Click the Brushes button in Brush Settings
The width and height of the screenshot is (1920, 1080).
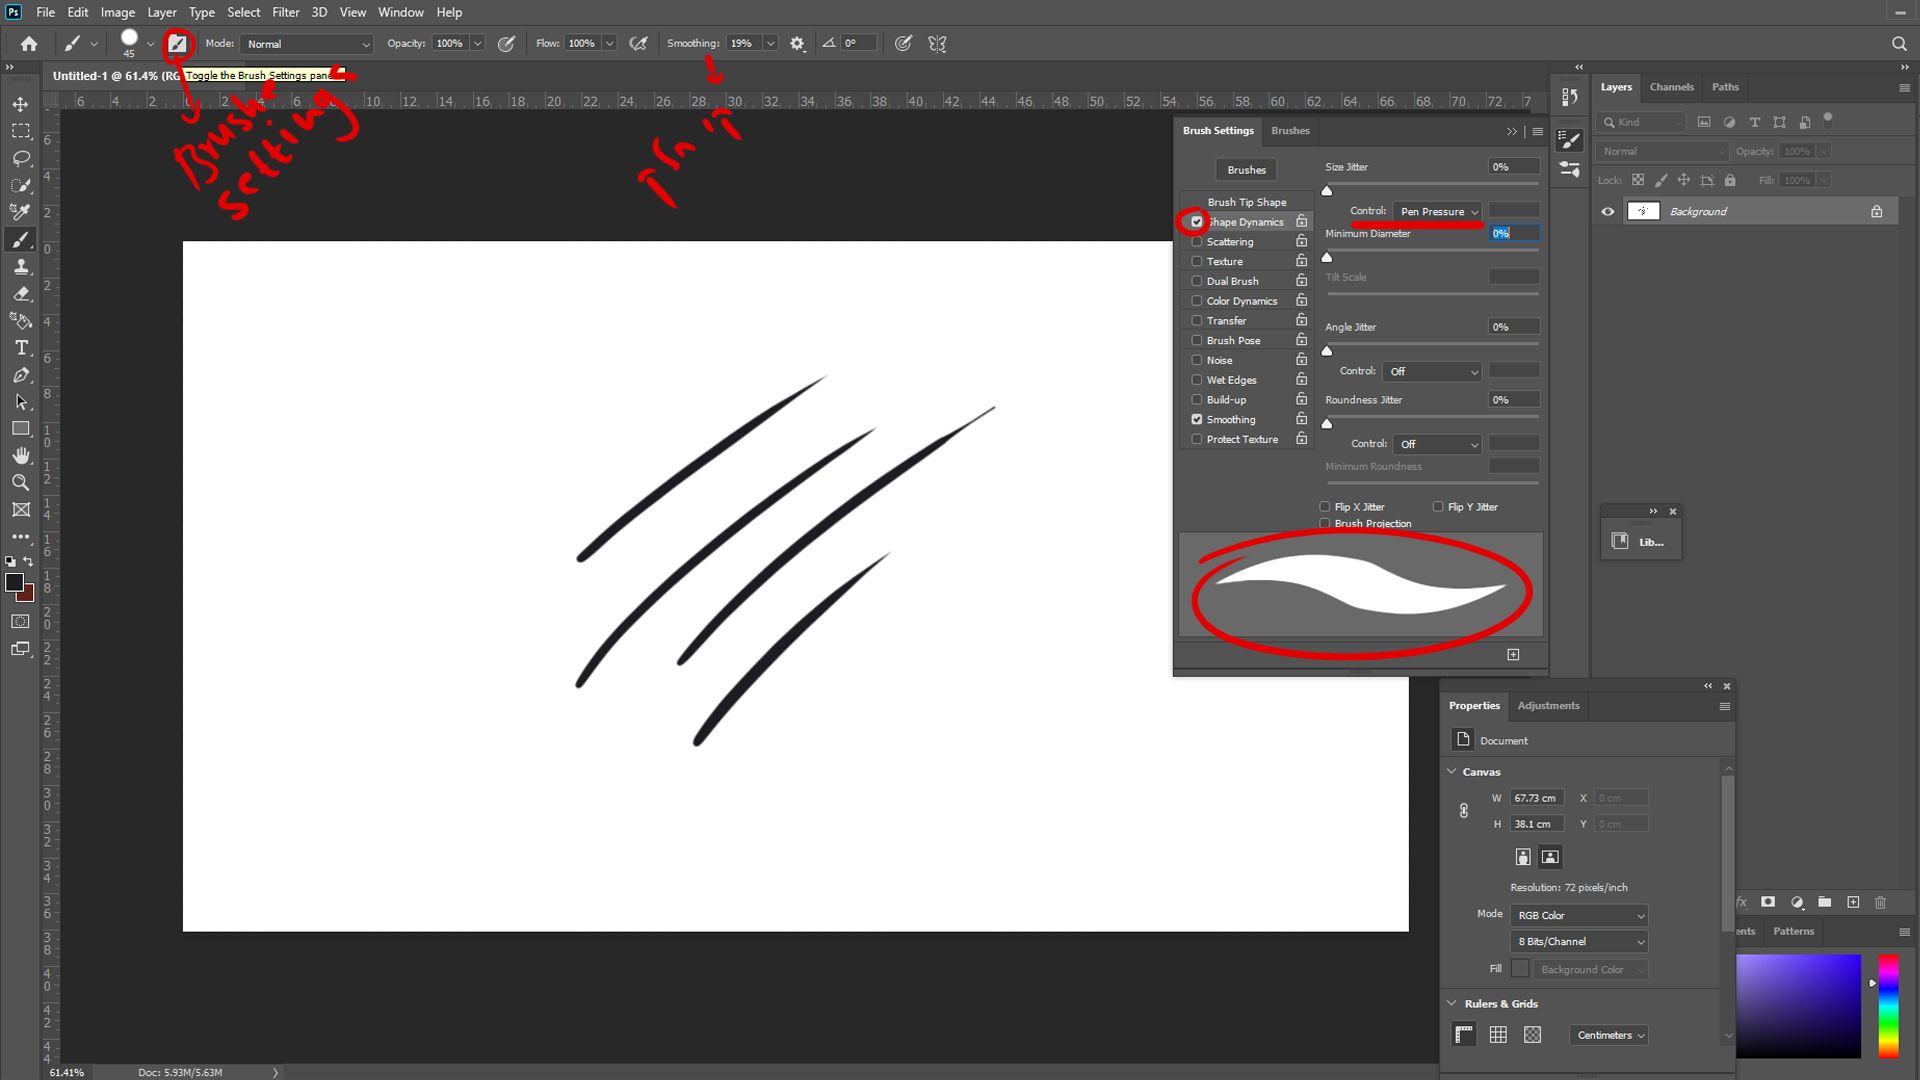1246,170
